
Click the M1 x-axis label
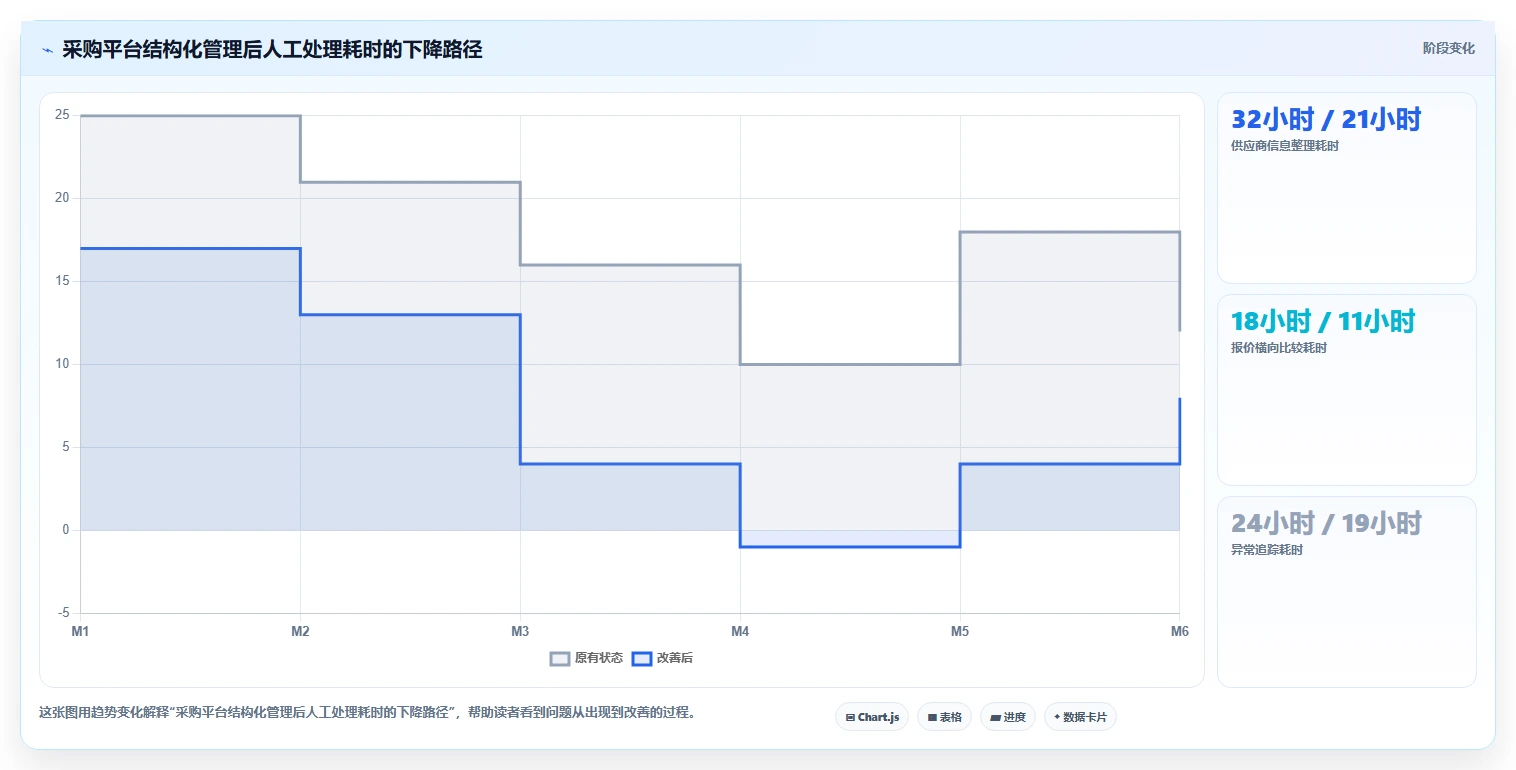[x=80, y=632]
